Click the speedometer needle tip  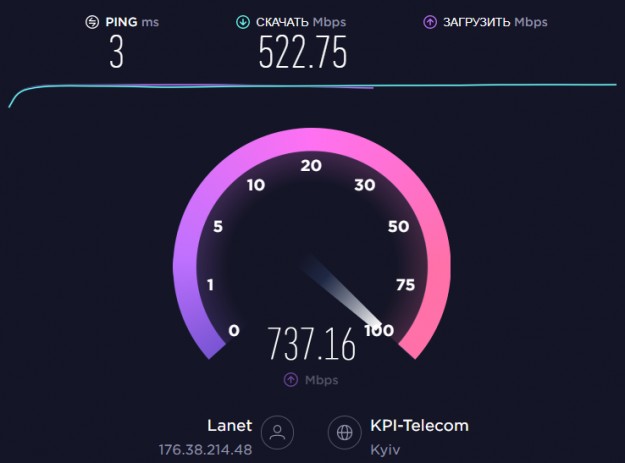pyautogui.click(x=377, y=323)
